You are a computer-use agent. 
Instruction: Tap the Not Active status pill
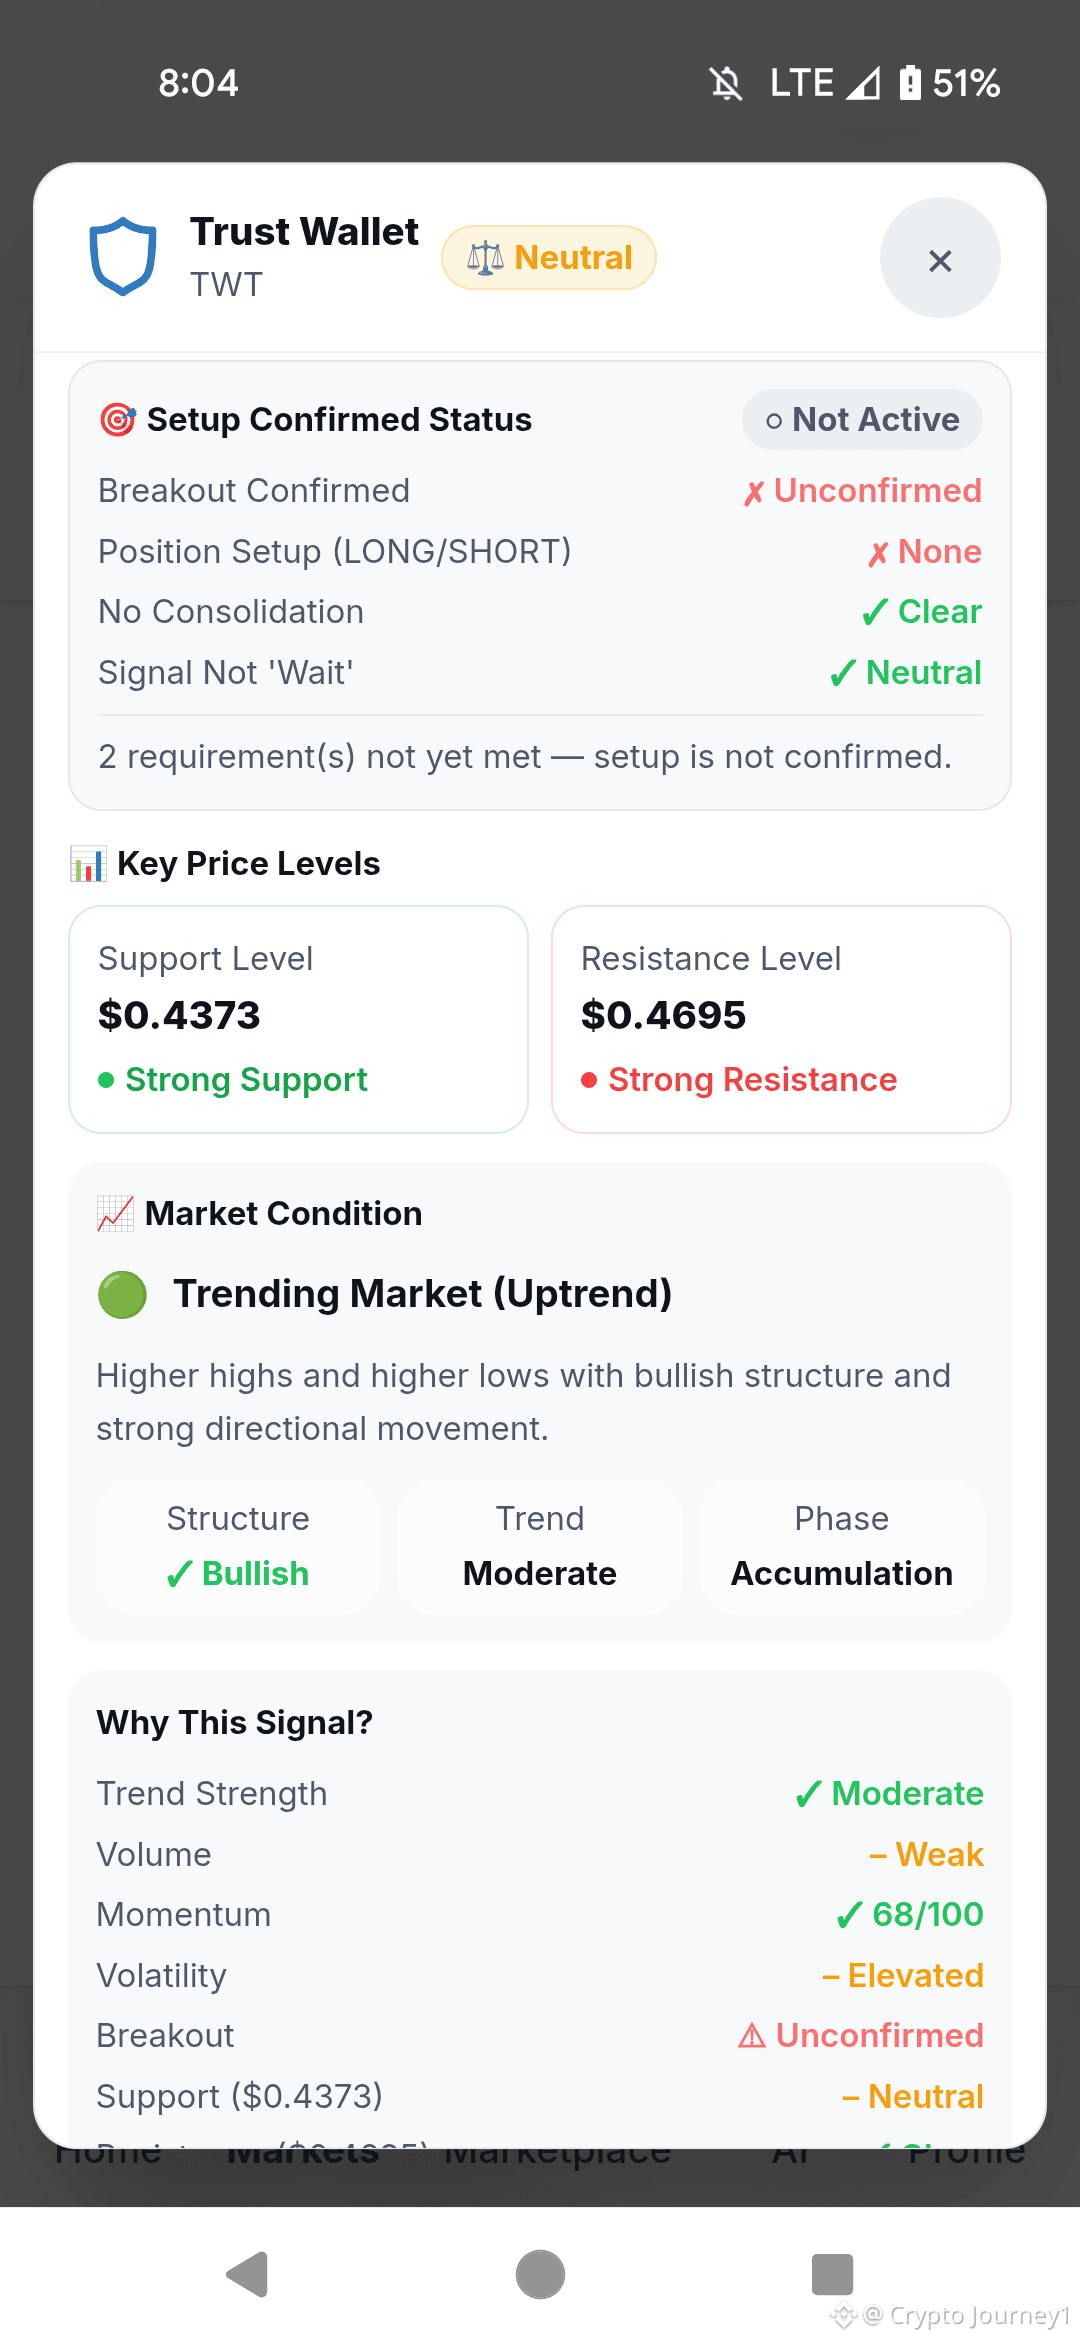tap(862, 420)
